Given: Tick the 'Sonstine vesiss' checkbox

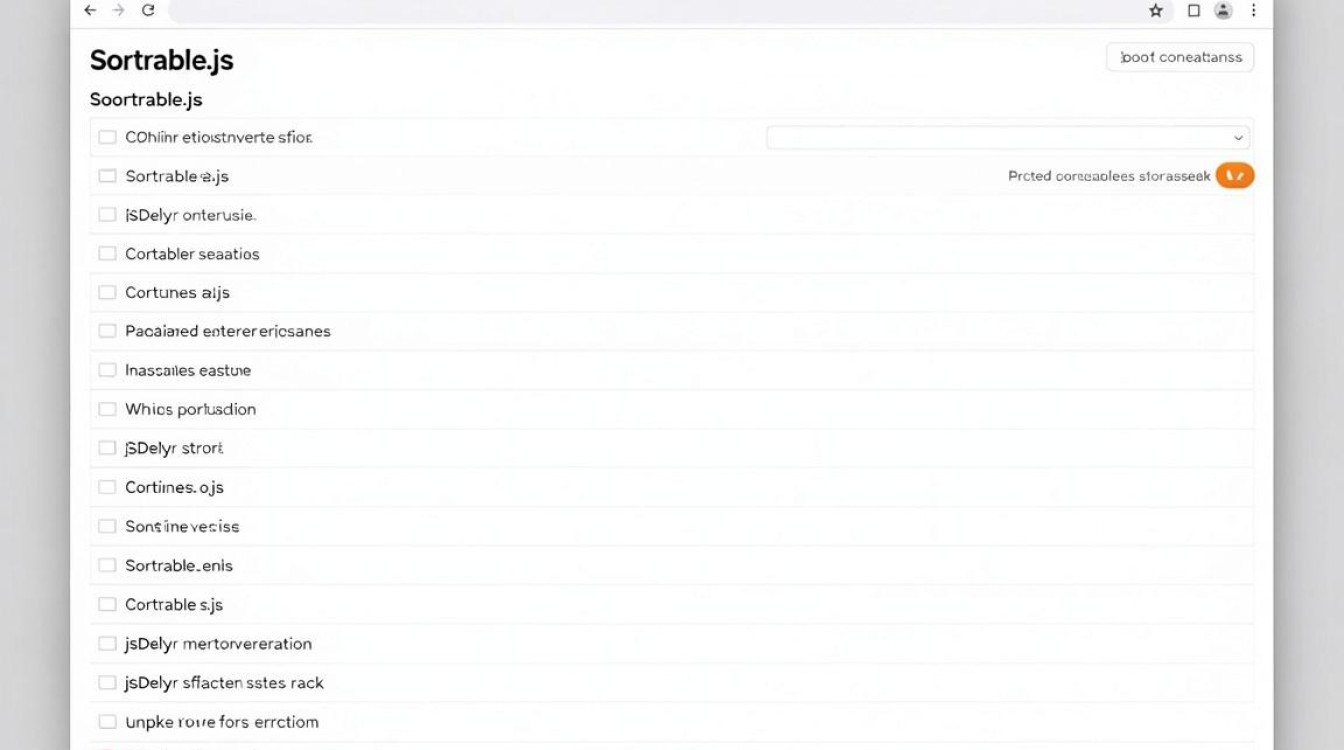Looking at the screenshot, I should point(107,526).
